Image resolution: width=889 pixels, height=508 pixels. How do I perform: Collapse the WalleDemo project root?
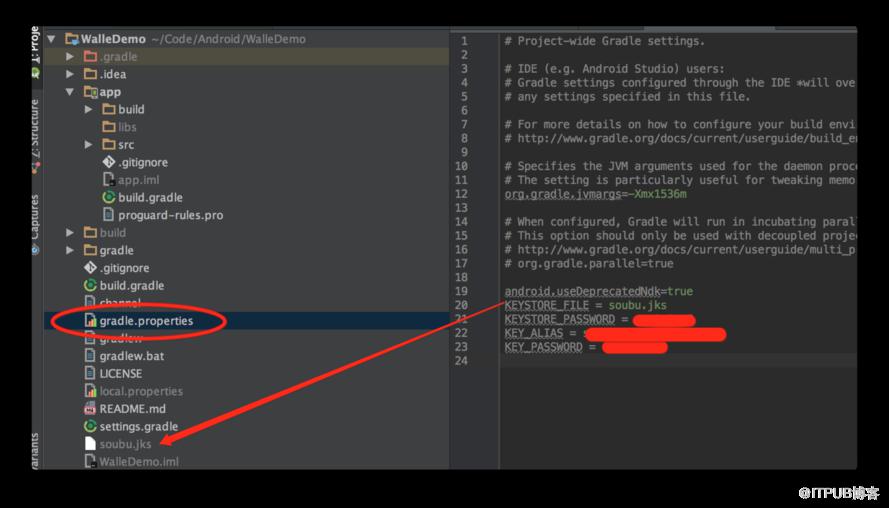point(52,39)
